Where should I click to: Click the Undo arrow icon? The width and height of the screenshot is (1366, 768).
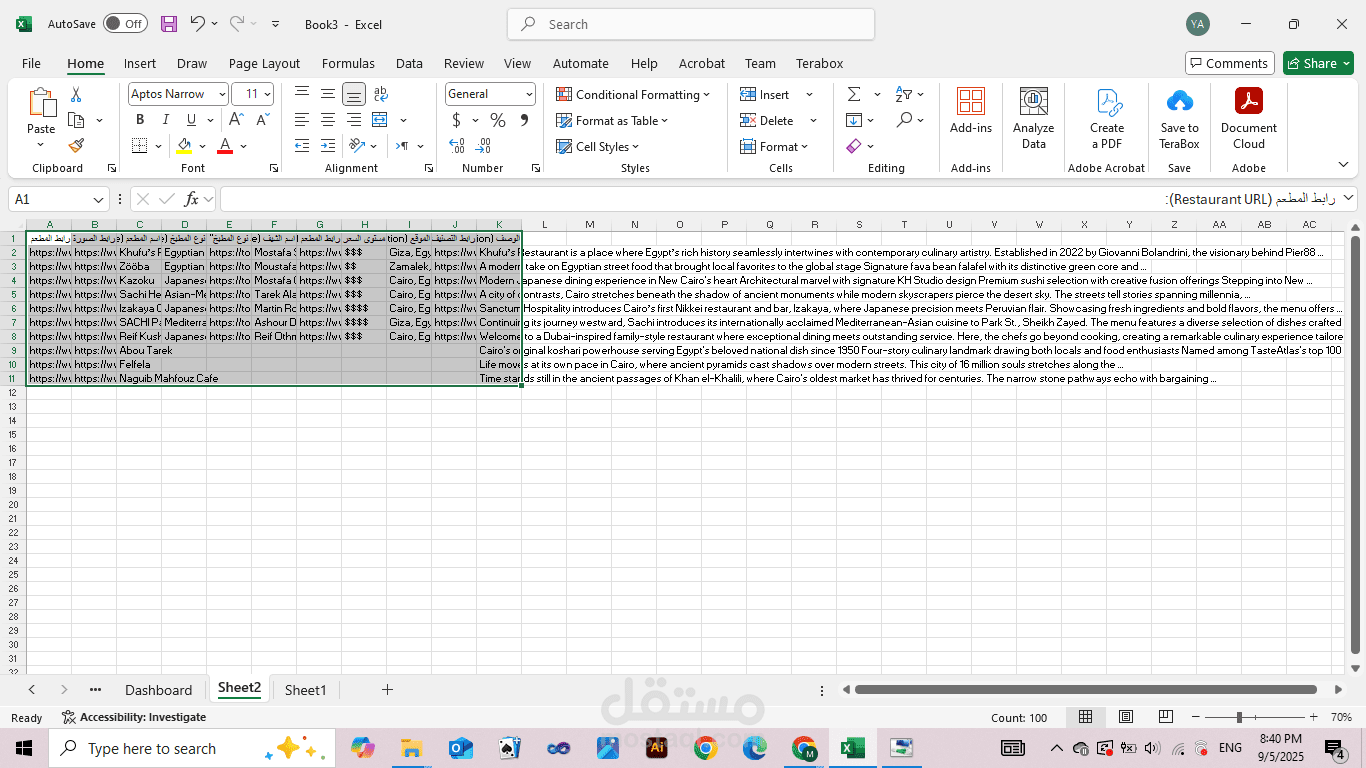coord(198,24)
